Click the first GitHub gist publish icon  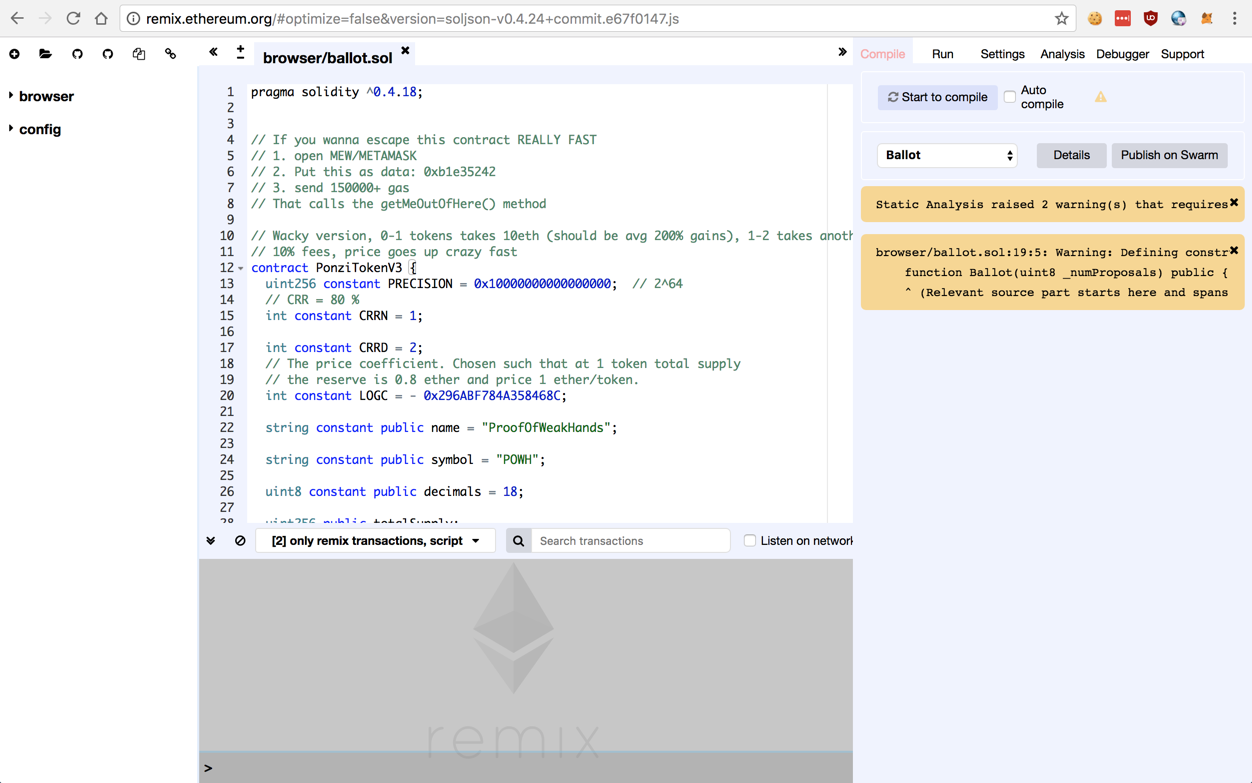pos(77,54)
